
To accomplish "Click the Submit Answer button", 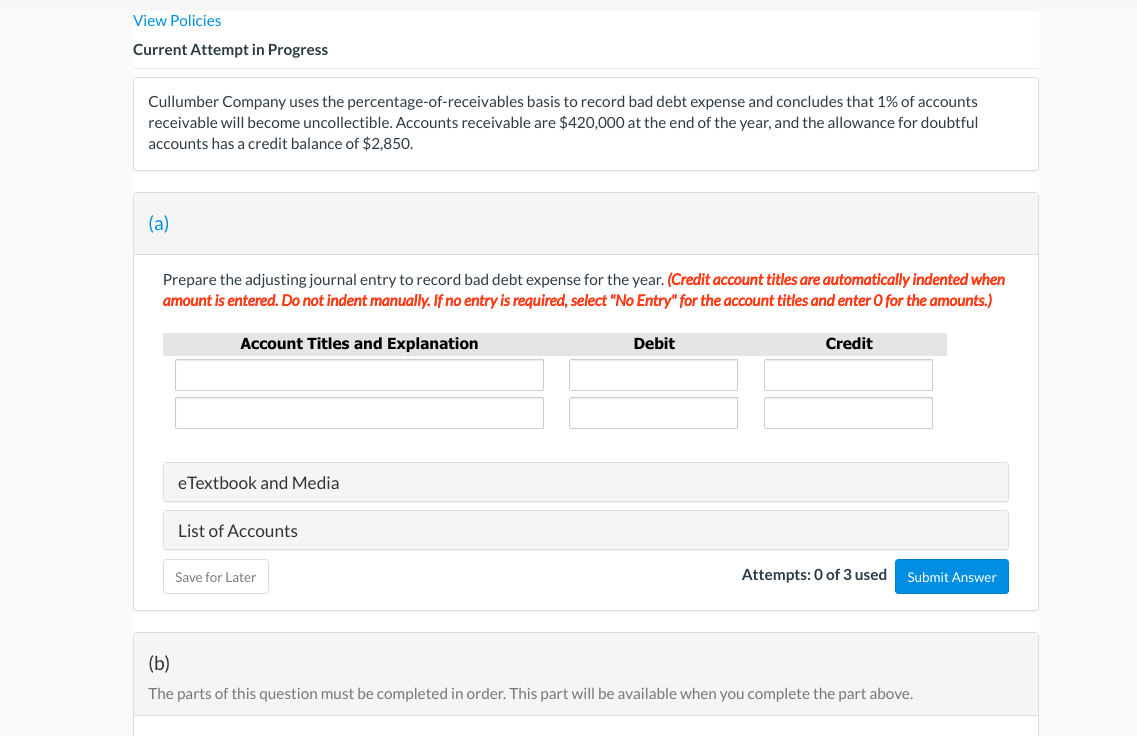I will [x=951, y=576].
